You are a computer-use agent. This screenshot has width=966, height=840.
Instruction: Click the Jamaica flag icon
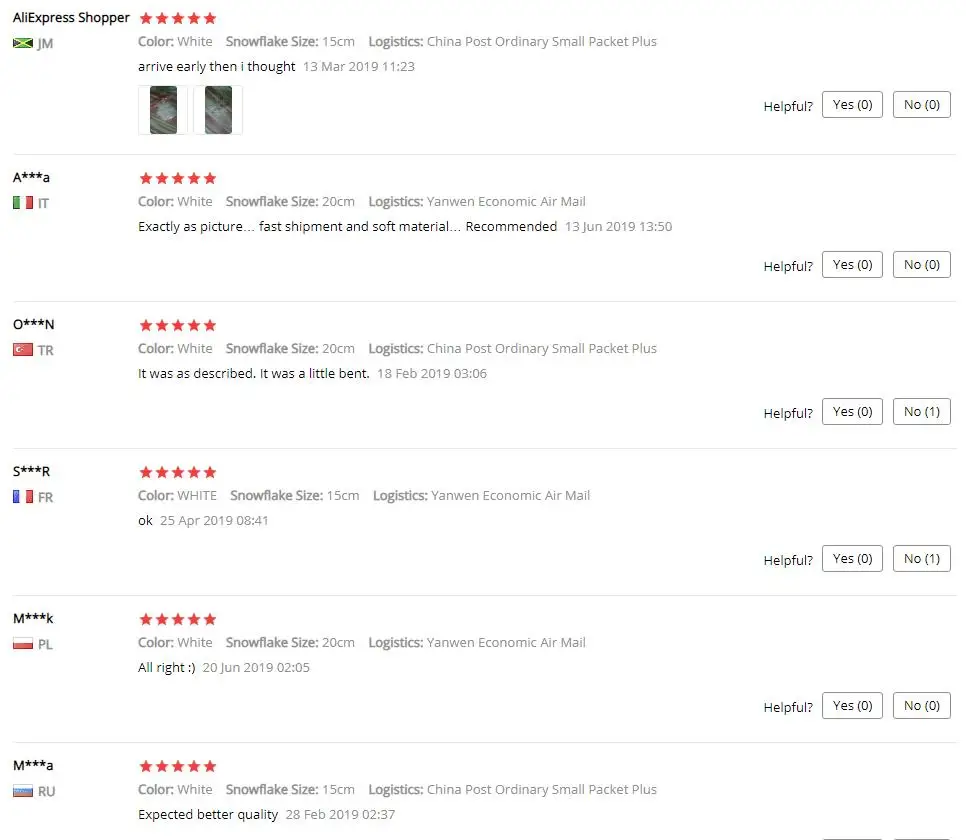[23, 43]
